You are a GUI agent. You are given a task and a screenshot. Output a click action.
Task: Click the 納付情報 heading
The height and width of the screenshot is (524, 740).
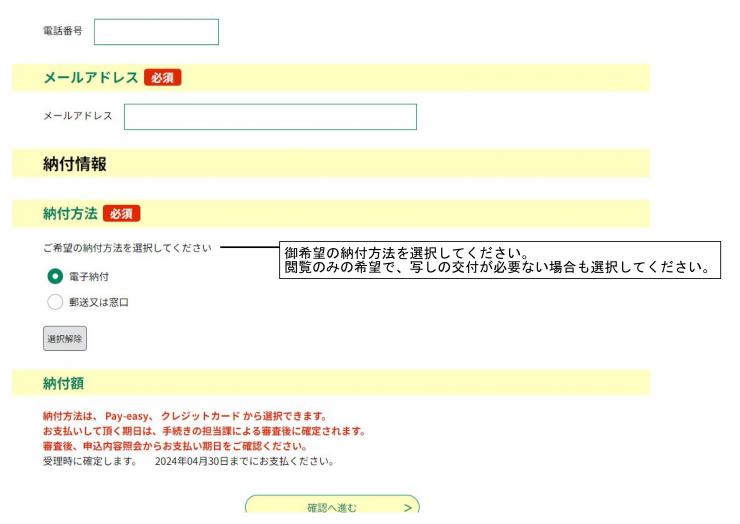75,164
